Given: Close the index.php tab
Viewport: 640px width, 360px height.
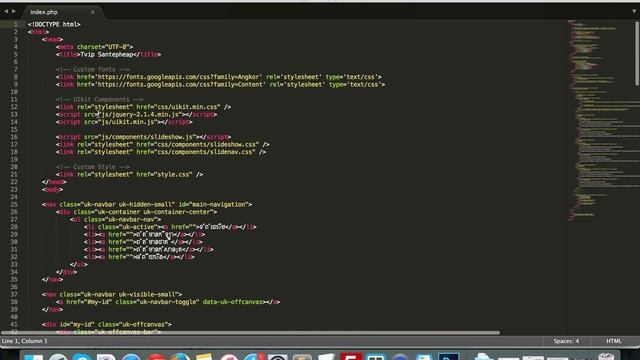Looking at the screenshot, I should (x=93, y=12).
